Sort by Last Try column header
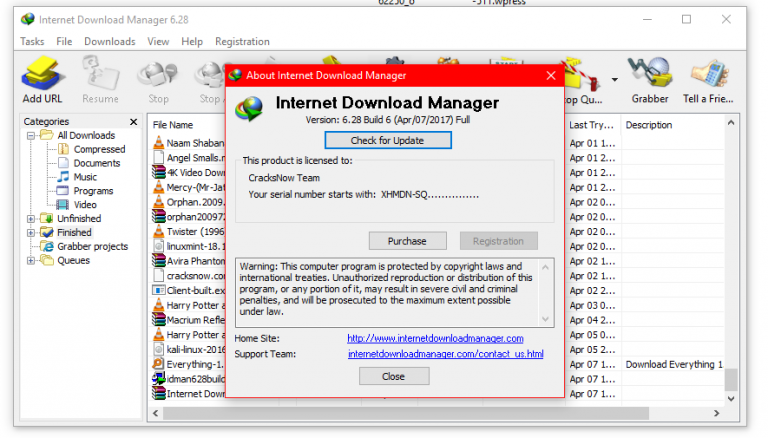 [591, 125]
